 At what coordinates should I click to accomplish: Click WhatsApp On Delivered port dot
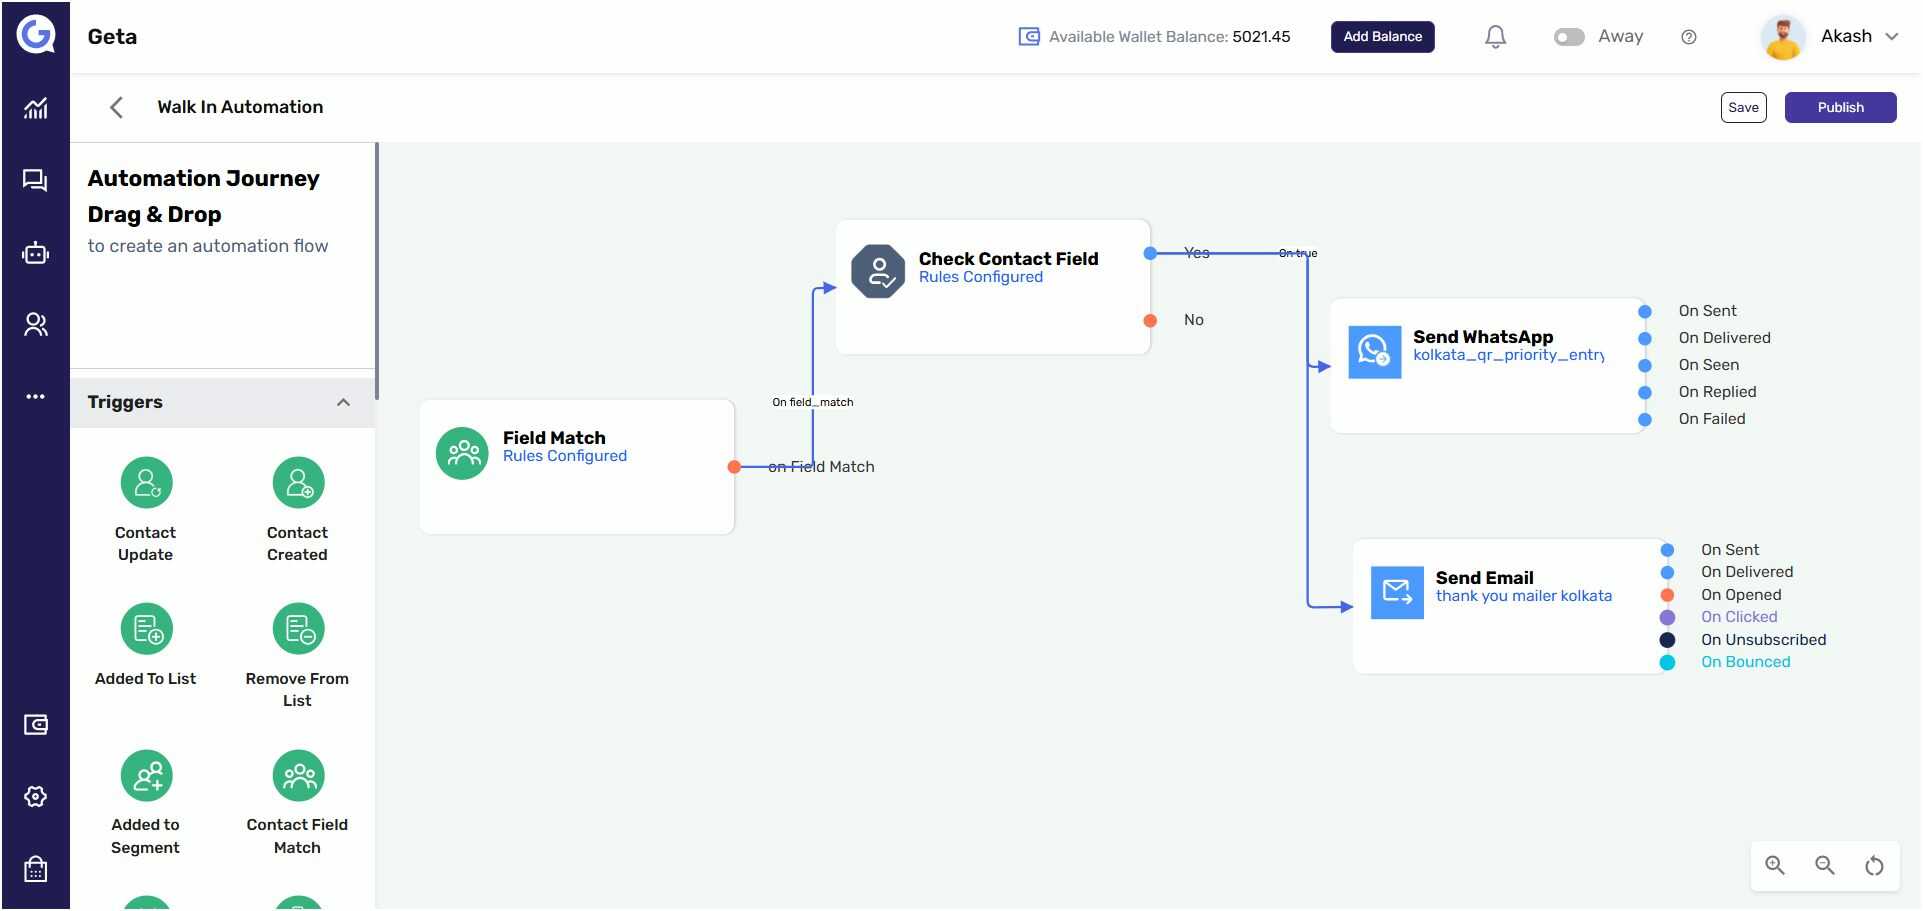pos(1645,338)
